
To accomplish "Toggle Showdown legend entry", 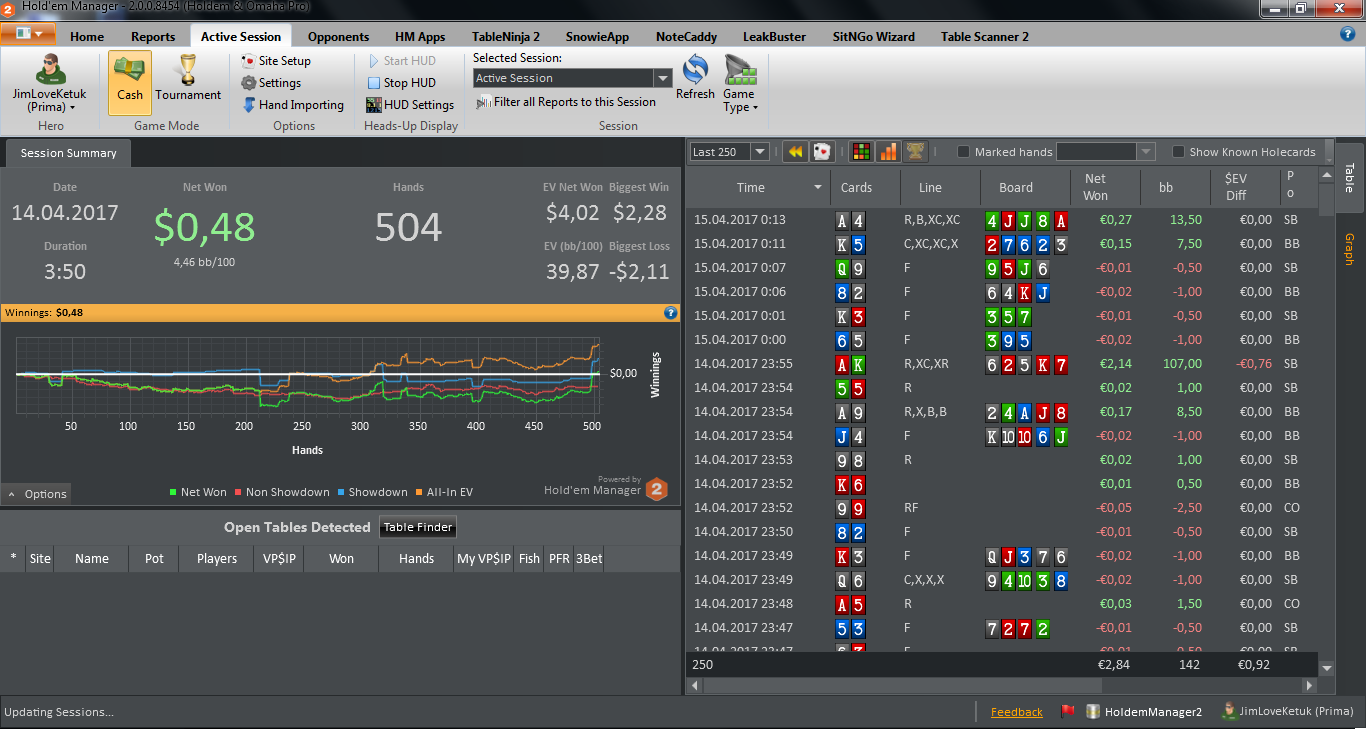I will (371, 492).
